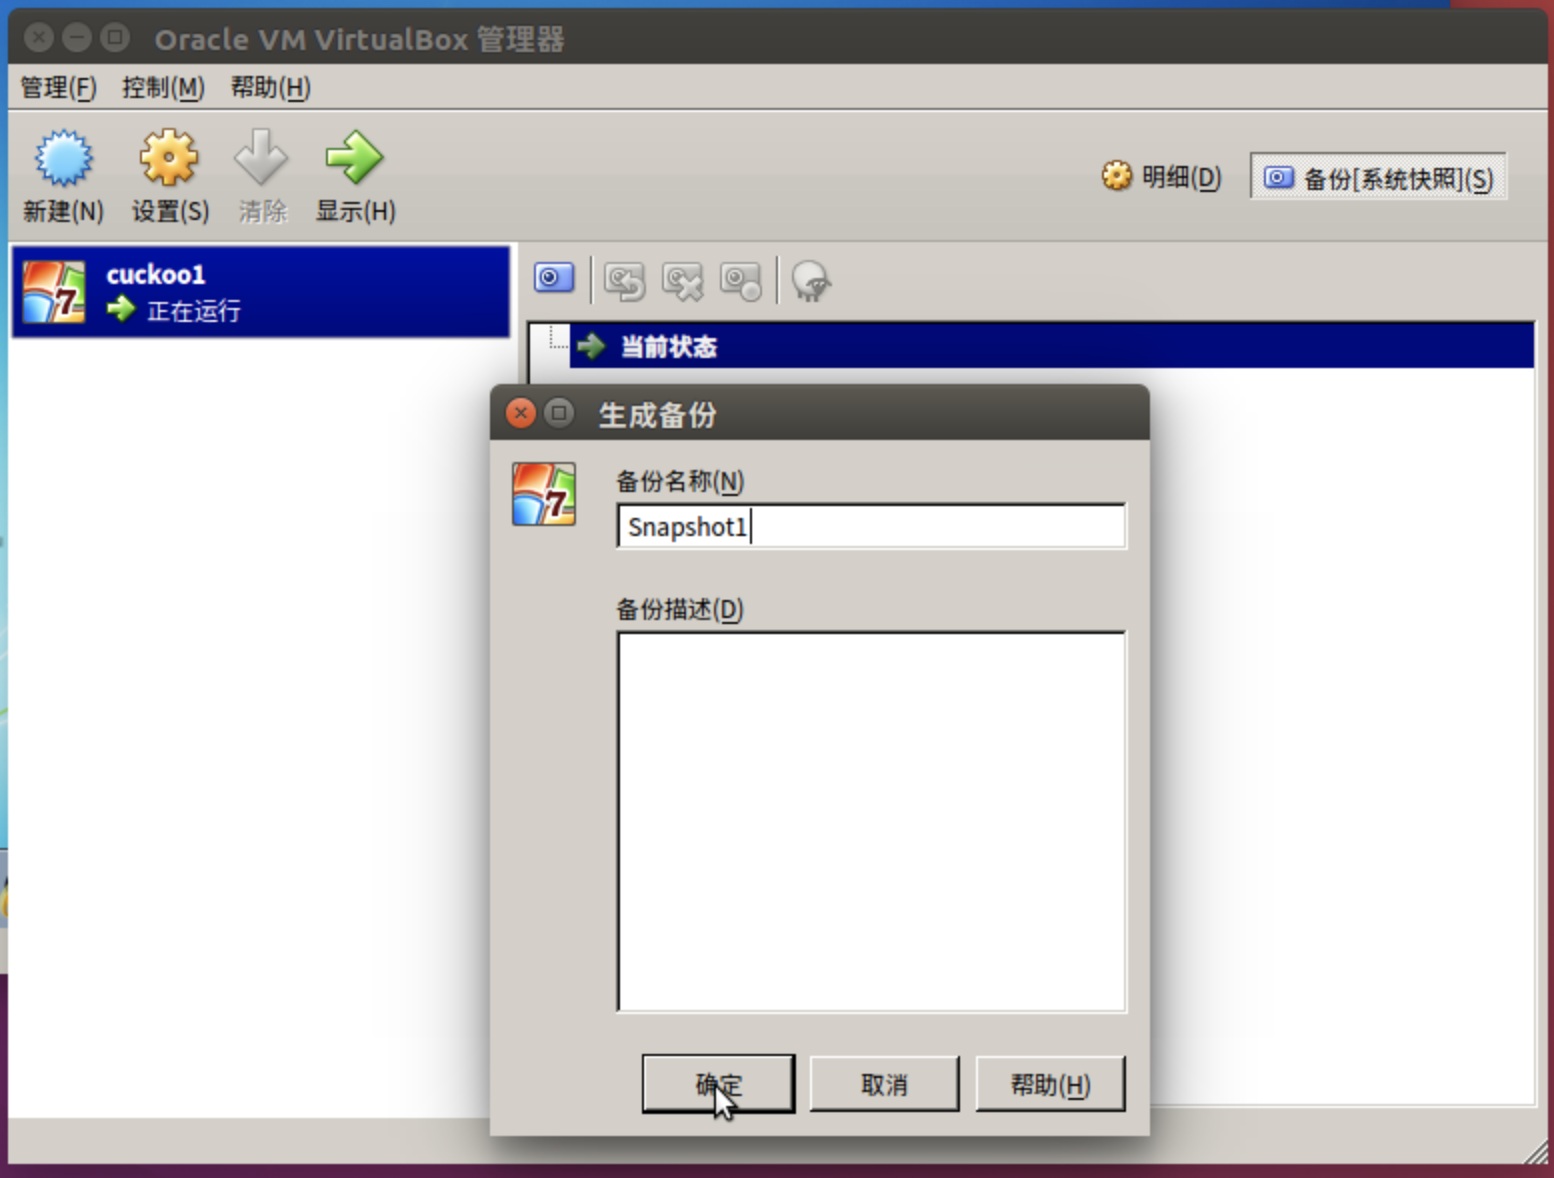Click the cuckoo1 Windows 7 OS icon
Image resolution: width=1554 pixels, height=1178 pixels.
coord(54,292)
